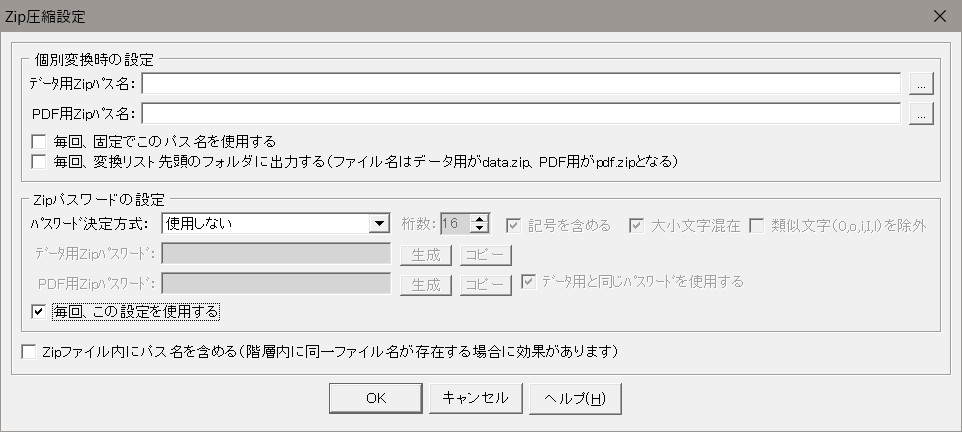Screen dimensions: 962x432
Task: Click the OK button
Action: (x=375, y=397)
